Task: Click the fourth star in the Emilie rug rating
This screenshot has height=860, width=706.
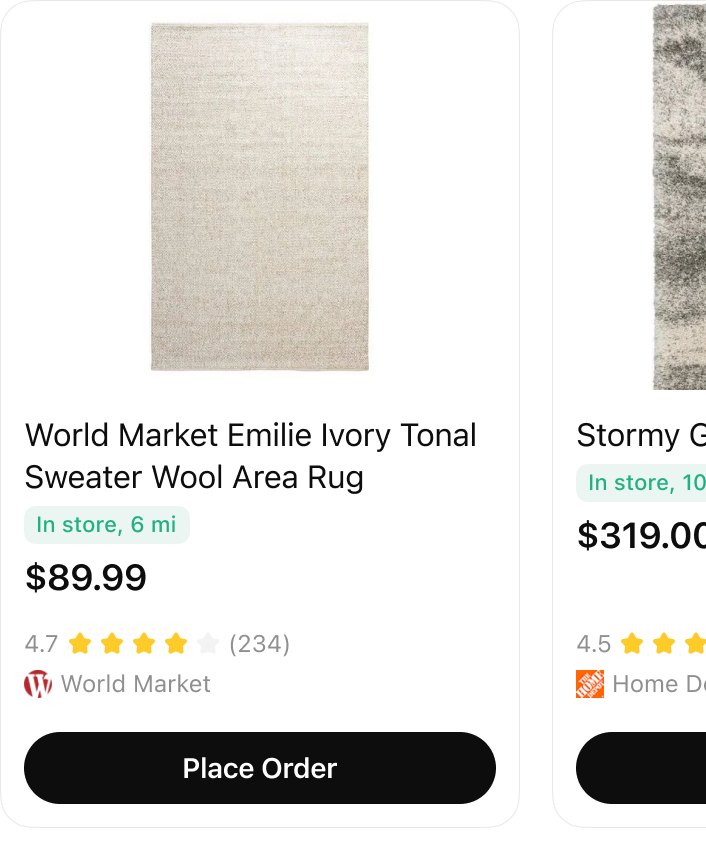Action: (x=176, y=644)
